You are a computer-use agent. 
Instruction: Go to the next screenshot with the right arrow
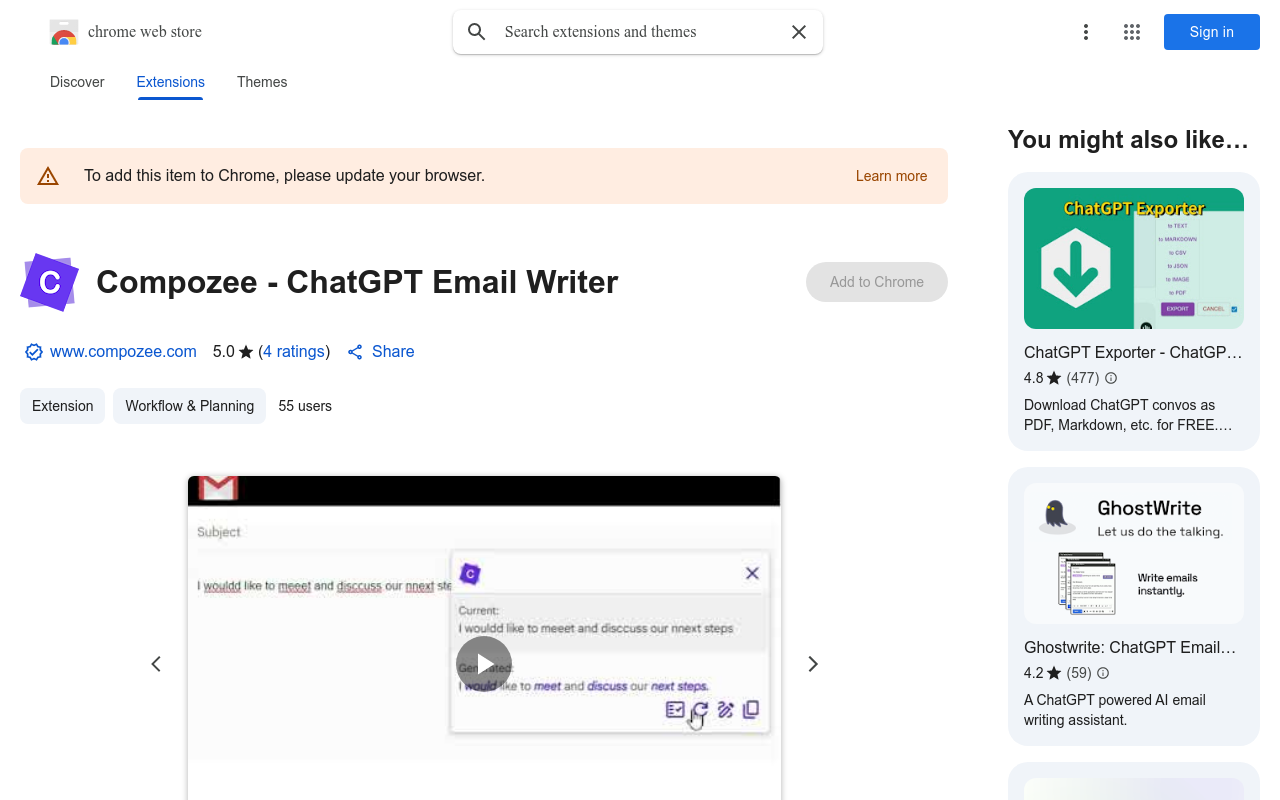[813, 664]
